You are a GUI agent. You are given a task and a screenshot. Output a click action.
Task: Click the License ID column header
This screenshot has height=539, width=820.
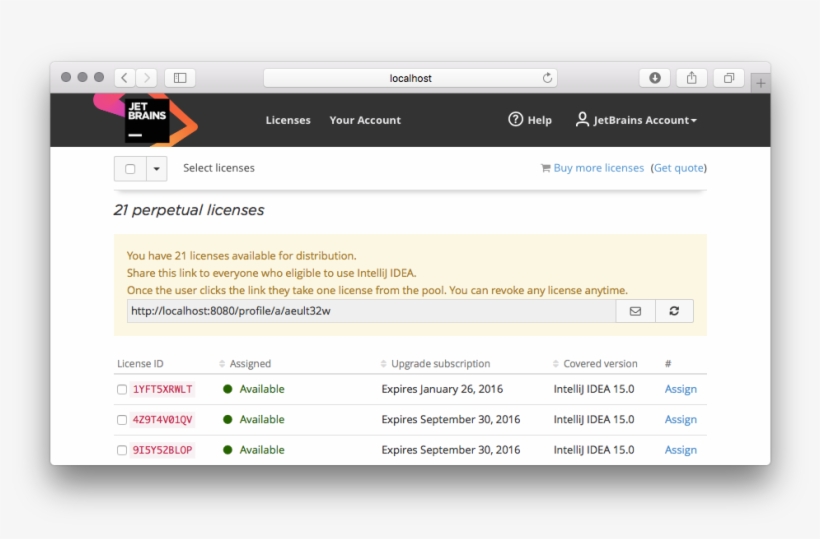140,363
